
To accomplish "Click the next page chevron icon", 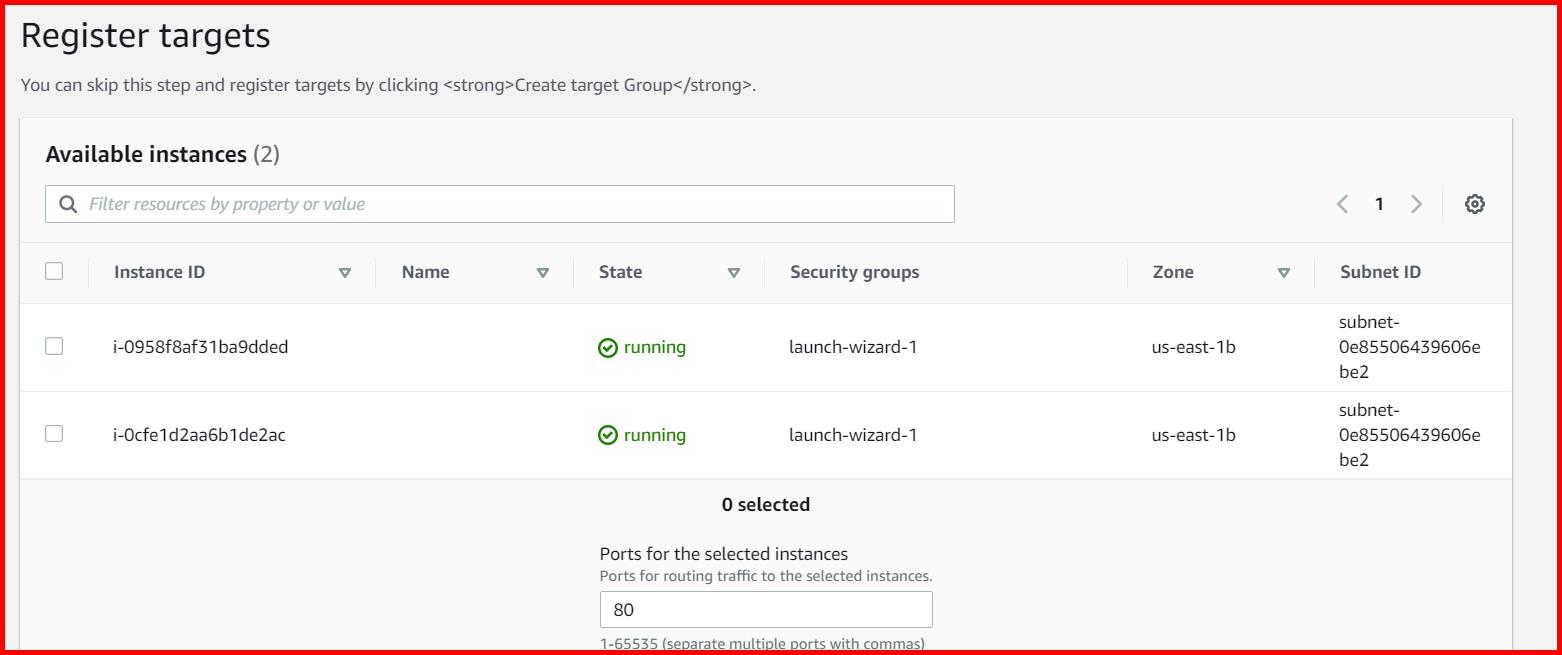I will pyautogui.click(x=1416, y=203).
